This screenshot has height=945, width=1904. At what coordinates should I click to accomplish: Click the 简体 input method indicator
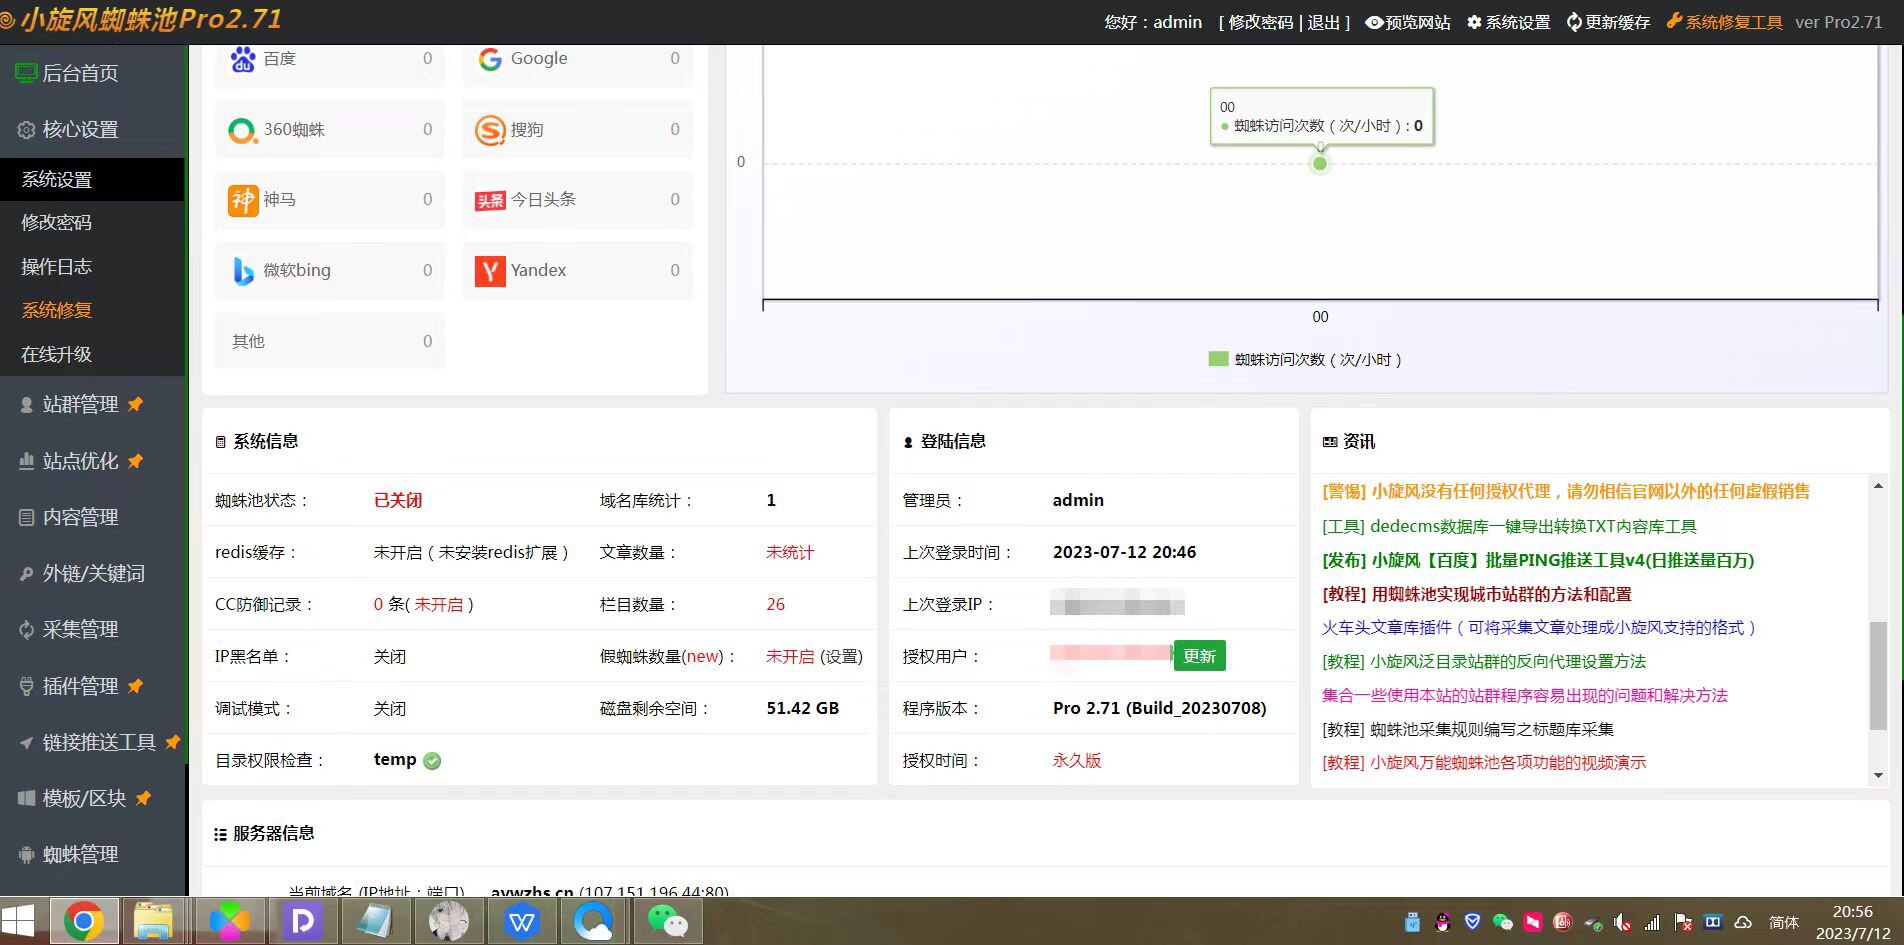1783,922
